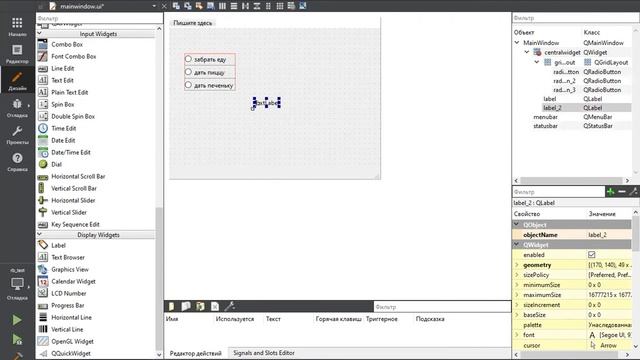Expand the sizePolicy property

coord(517,275)
